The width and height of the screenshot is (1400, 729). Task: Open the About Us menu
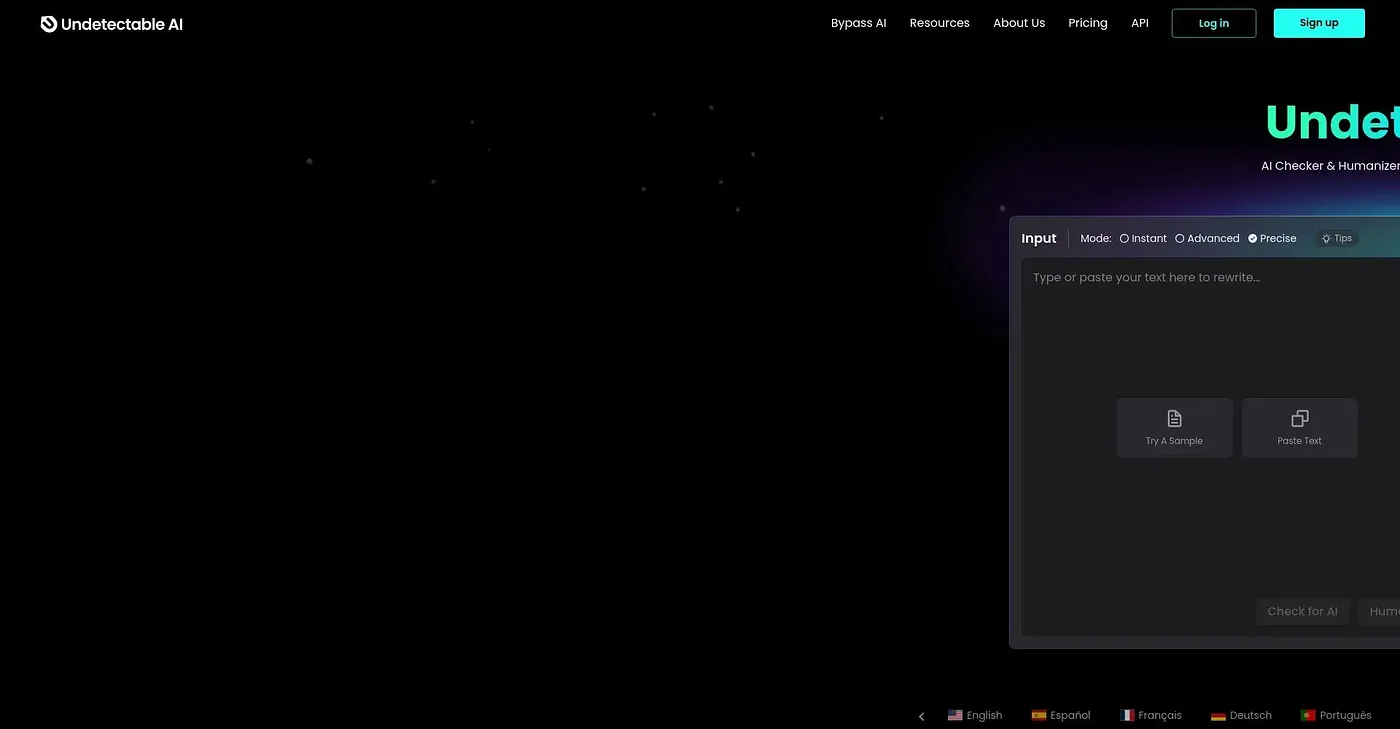[1019, 23]
